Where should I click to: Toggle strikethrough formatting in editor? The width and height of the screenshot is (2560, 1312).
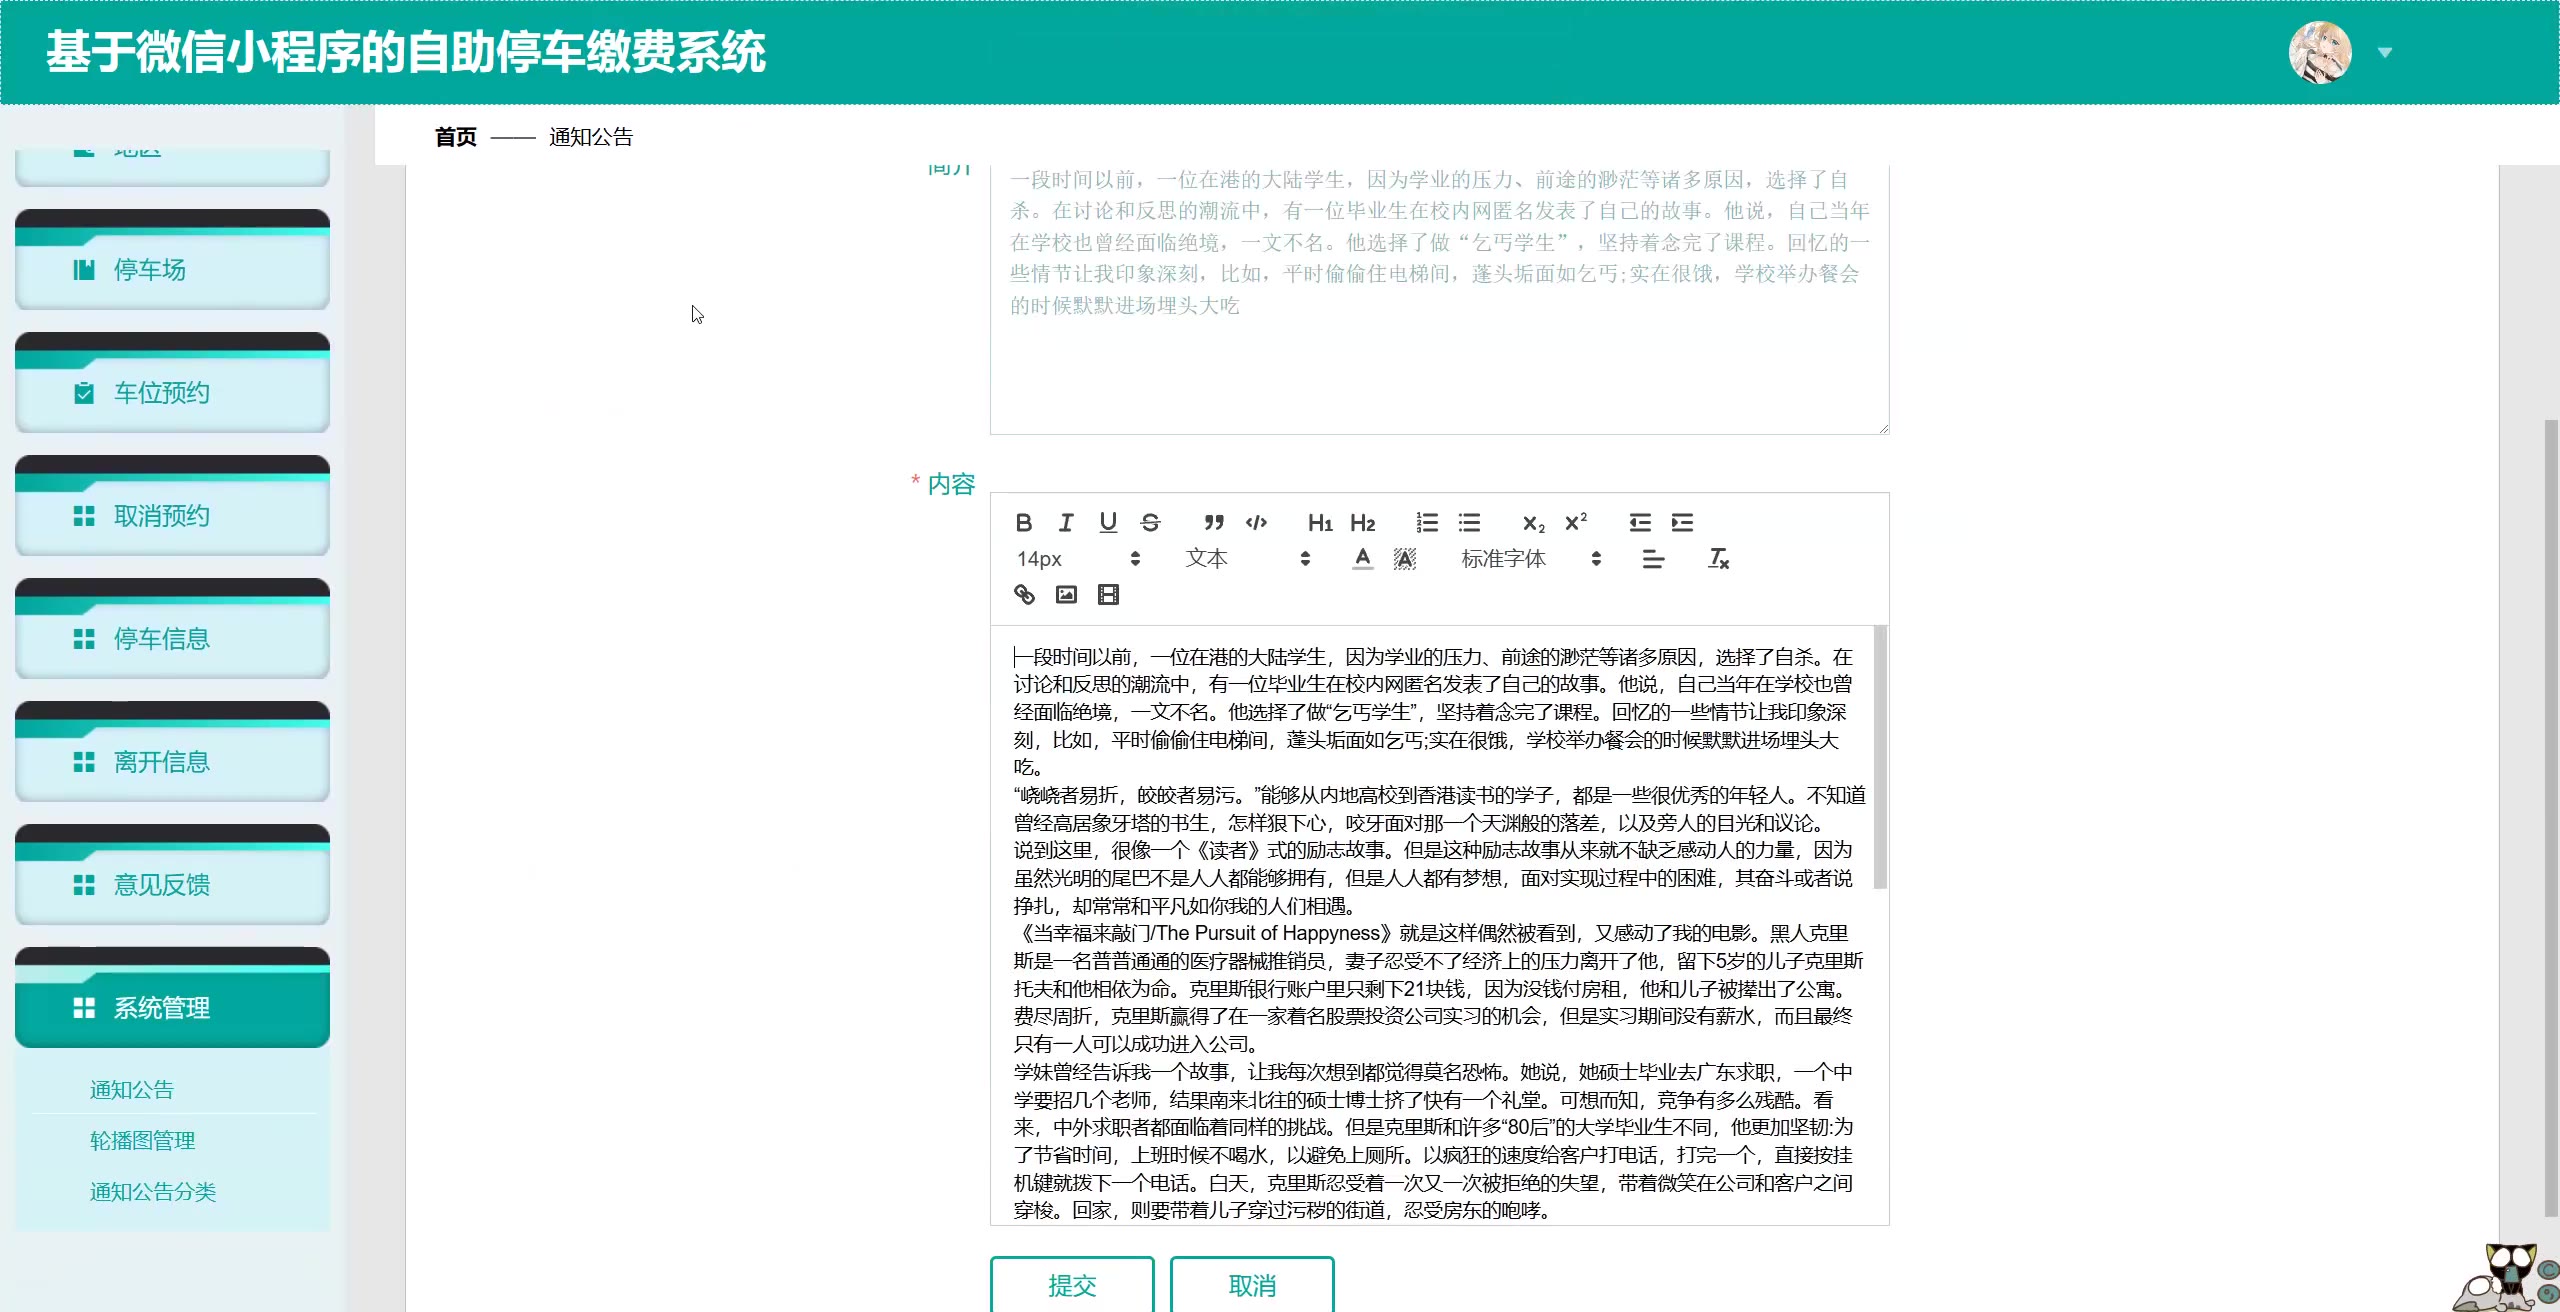tap(1150, 522)
